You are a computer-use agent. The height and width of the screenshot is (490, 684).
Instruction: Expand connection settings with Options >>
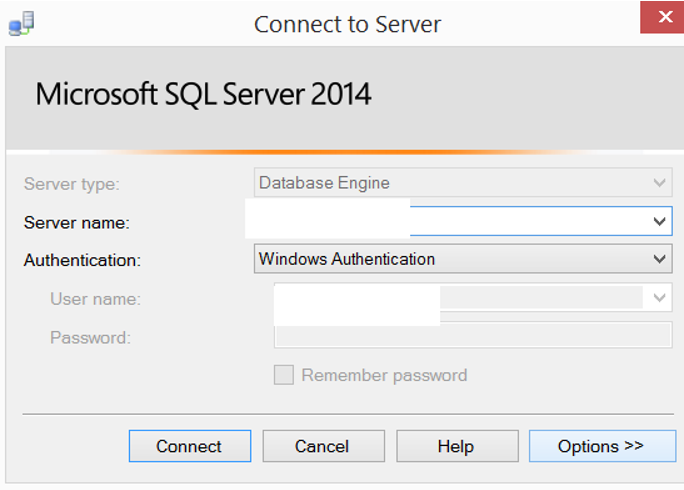602,446
